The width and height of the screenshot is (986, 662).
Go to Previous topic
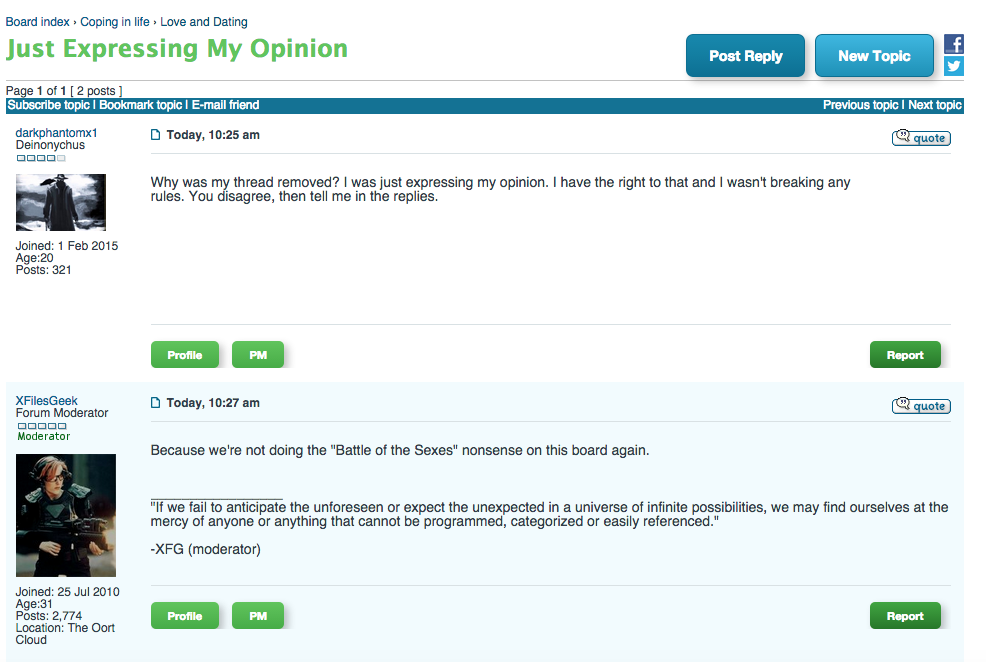tap(861, 105)
